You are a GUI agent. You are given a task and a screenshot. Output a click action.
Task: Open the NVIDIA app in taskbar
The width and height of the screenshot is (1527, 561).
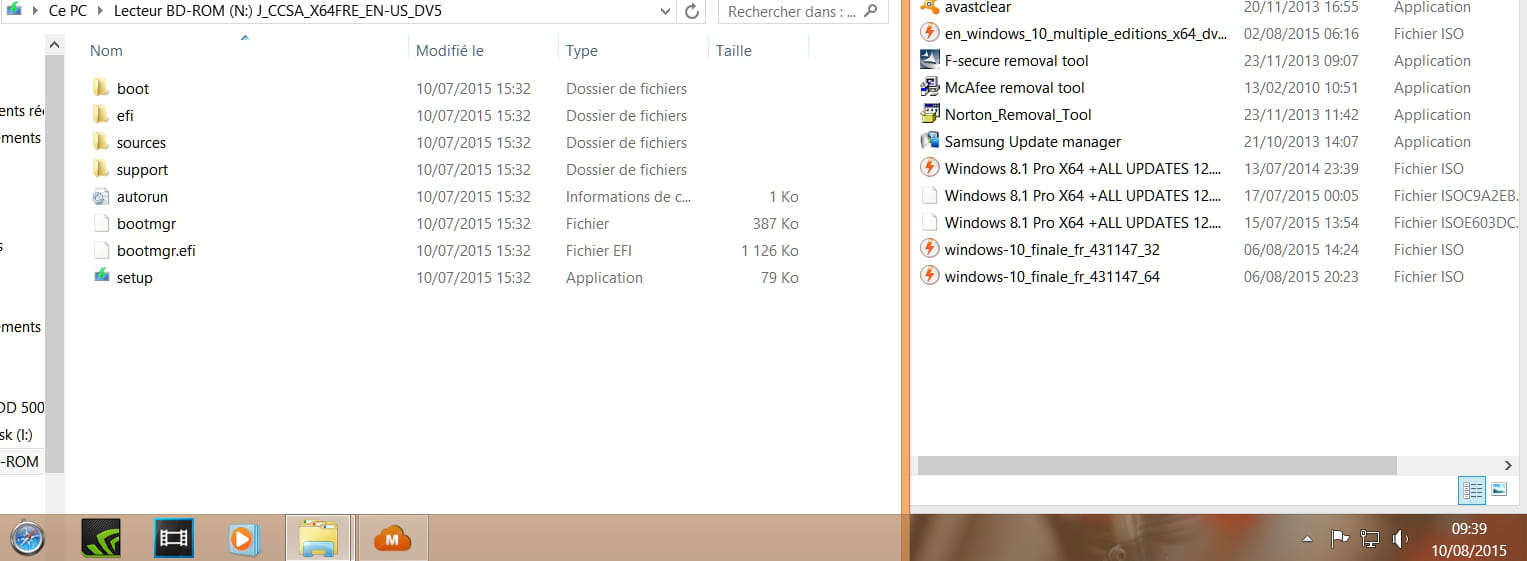point(100,539)
